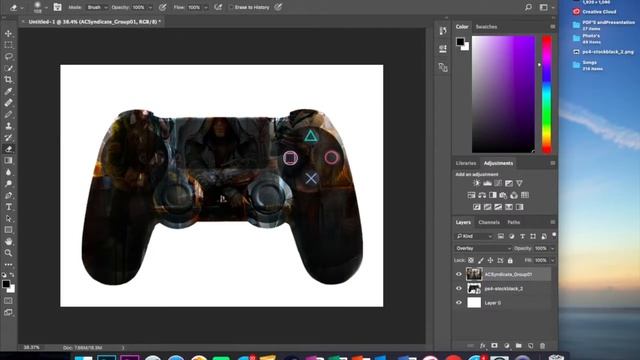Viewport: 640px width, 360px height.
Task: Add layer mask at Layers panel bottom
Action: [494, 346]
